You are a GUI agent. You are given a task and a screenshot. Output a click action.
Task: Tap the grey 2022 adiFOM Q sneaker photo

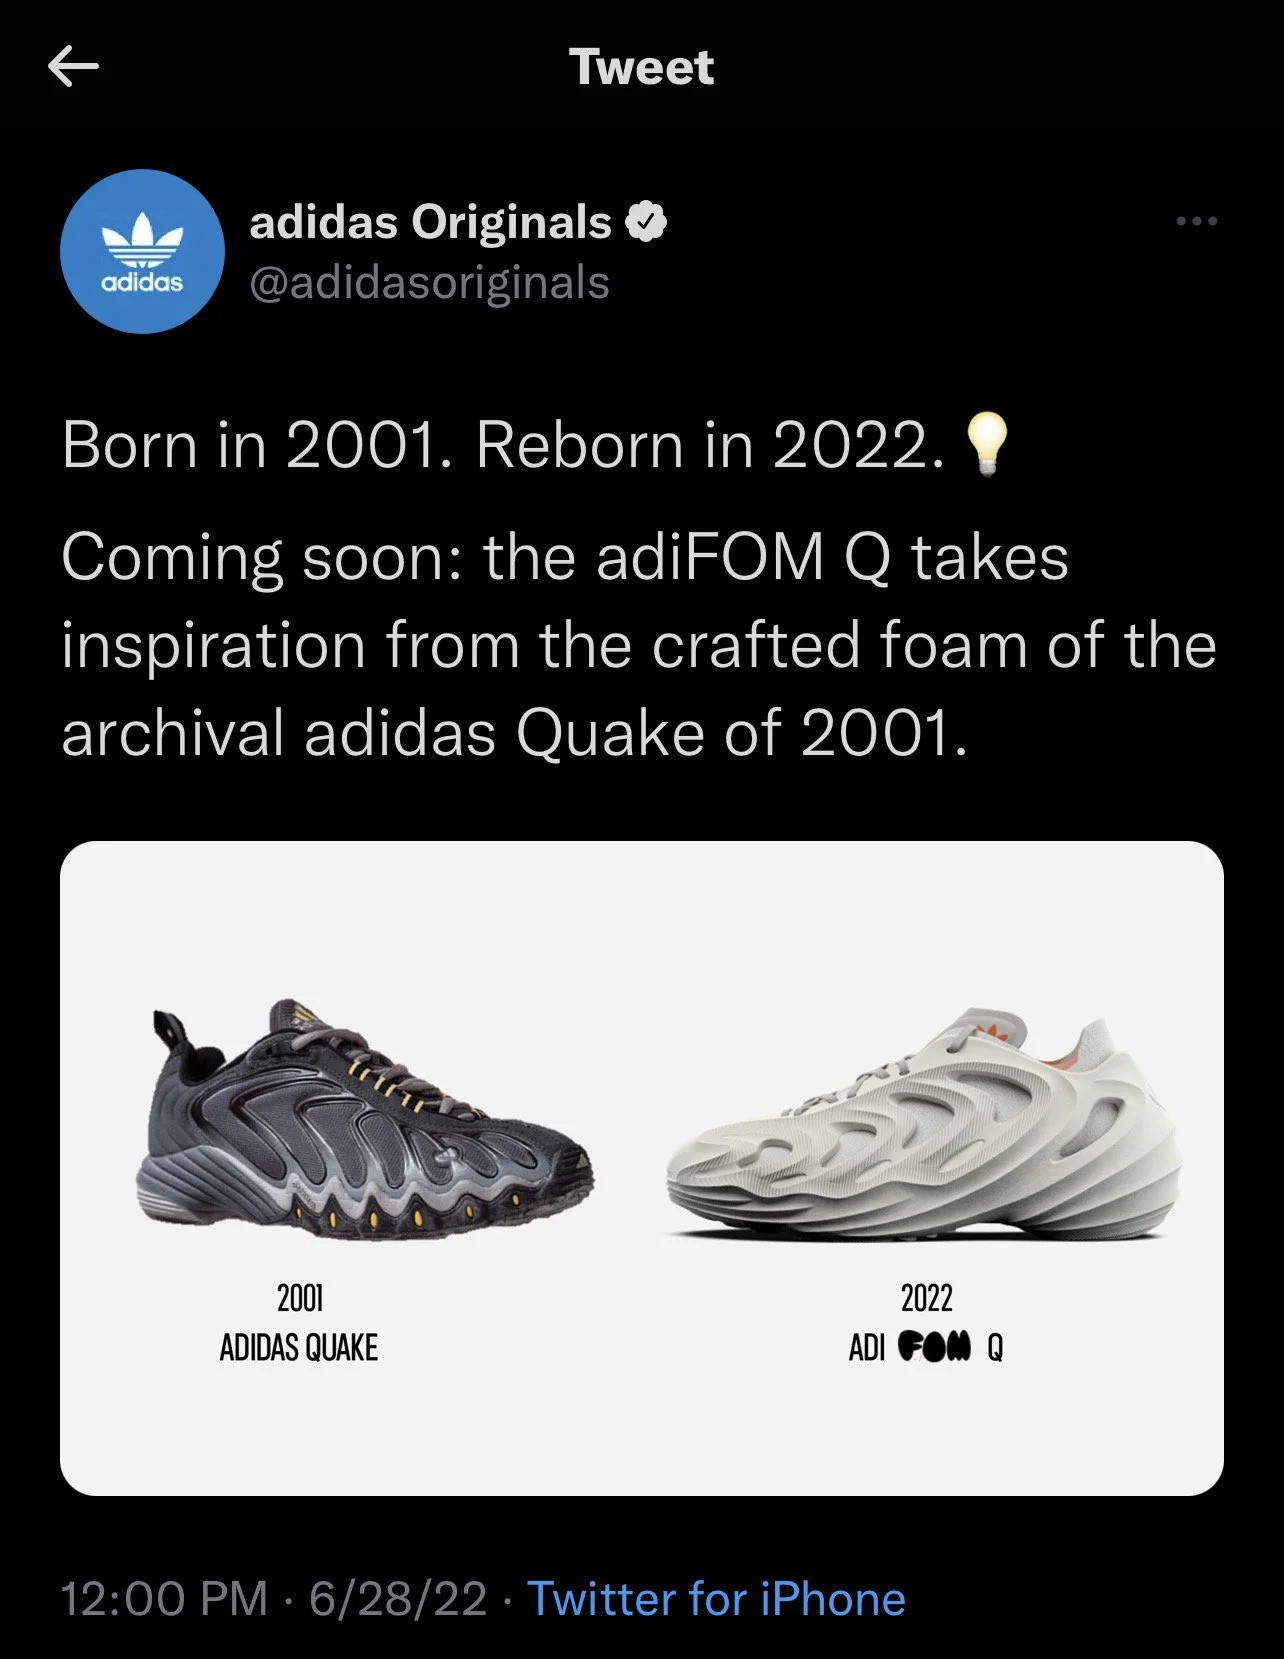[x=924, y=1125]
